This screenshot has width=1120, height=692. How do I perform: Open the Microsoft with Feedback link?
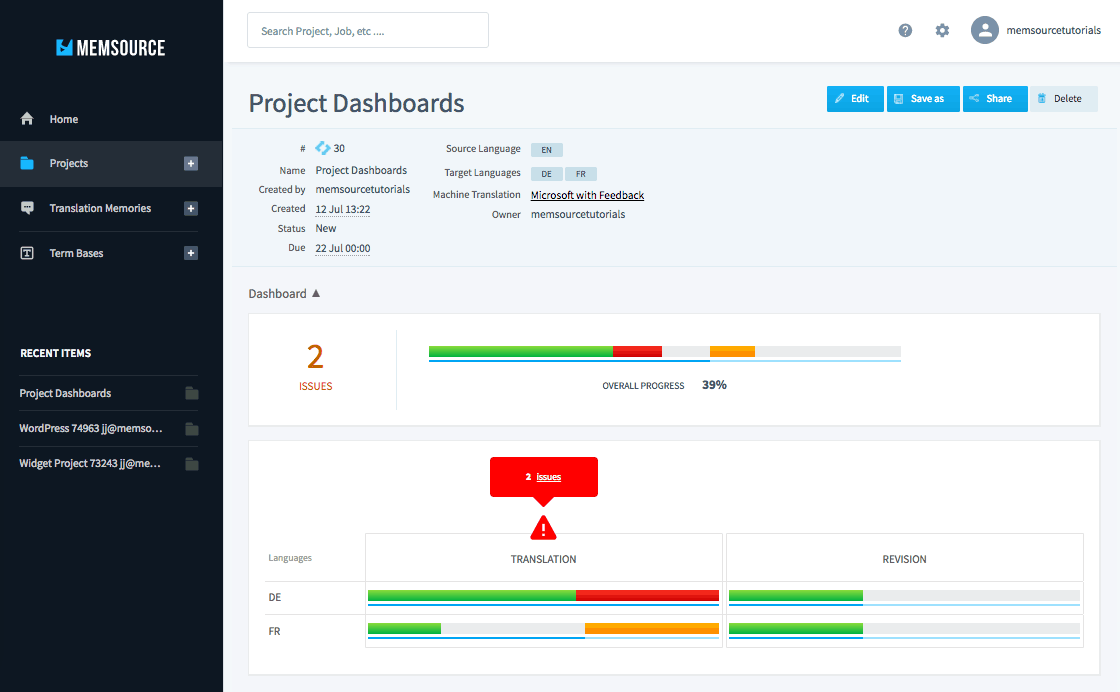(x=587, y=195)
